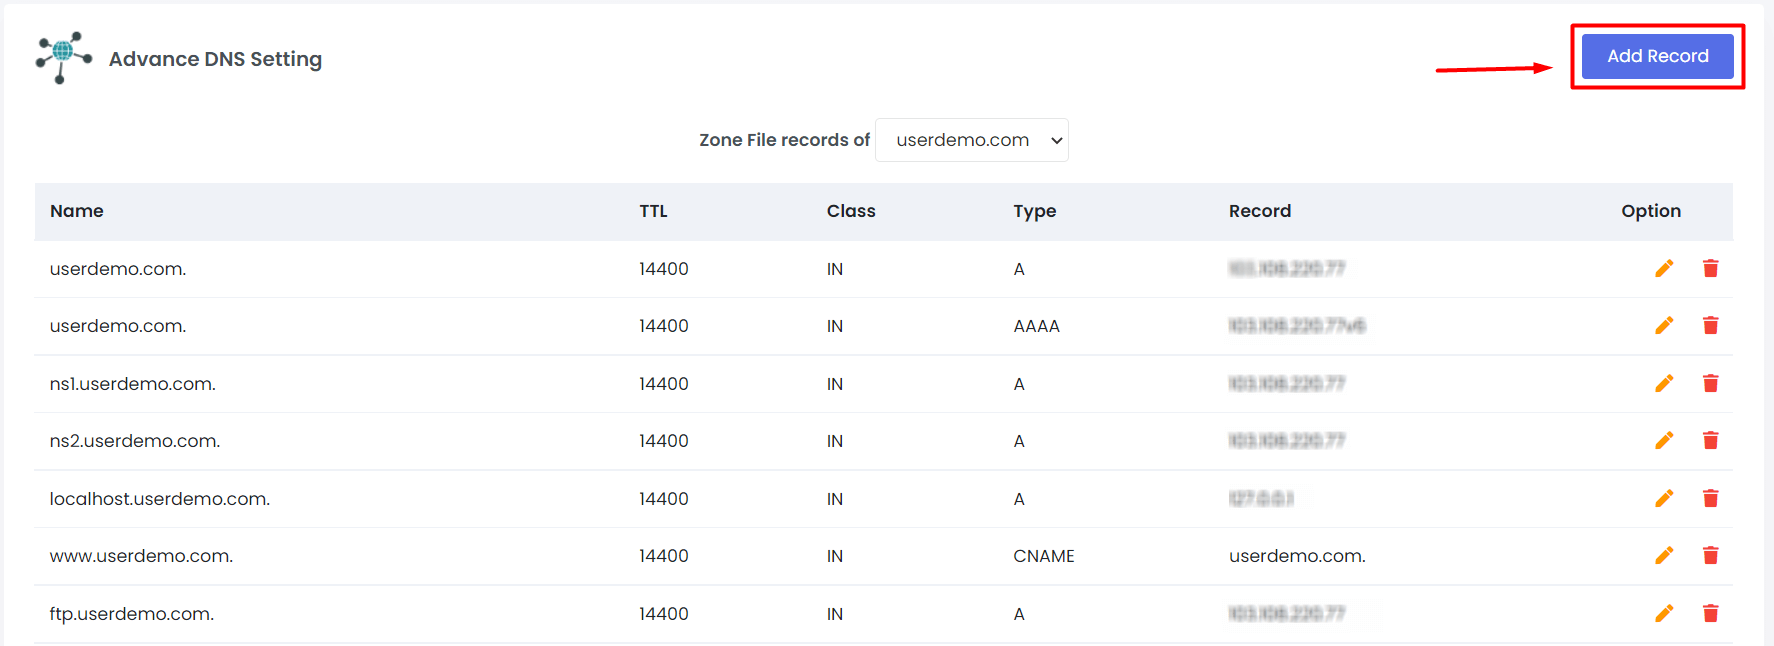The image size is (1774, 646).
Task: Click the Name column header
Action: coord(77,211)
